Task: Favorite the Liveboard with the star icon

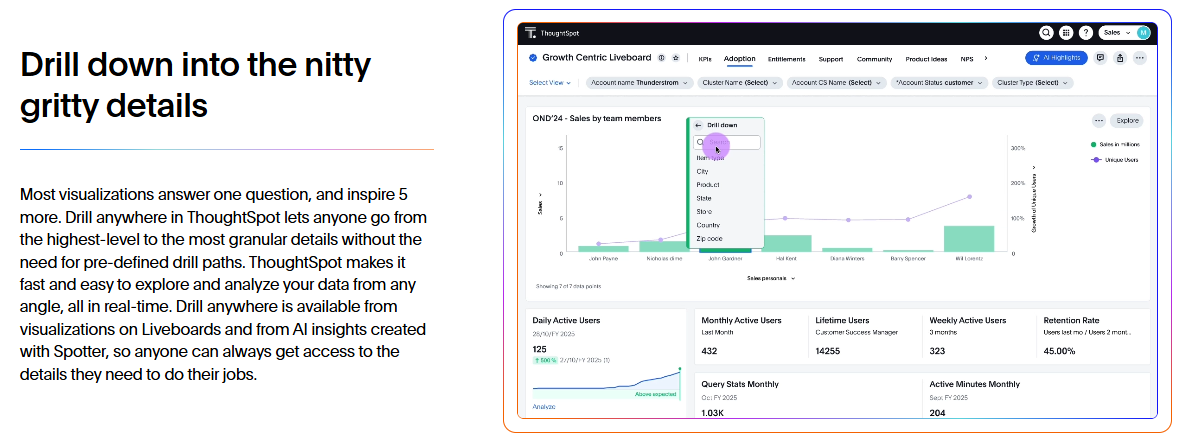Action: click(x=676, y=58)
